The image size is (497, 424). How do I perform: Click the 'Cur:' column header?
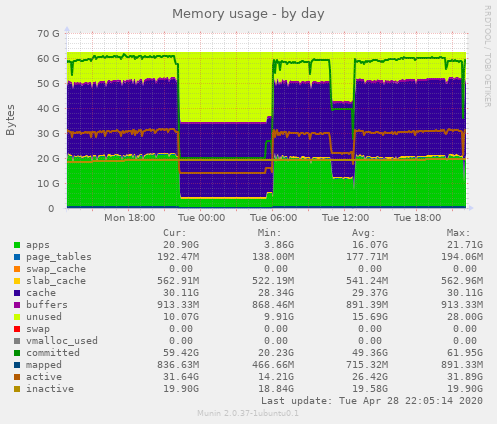click(175, 233)
